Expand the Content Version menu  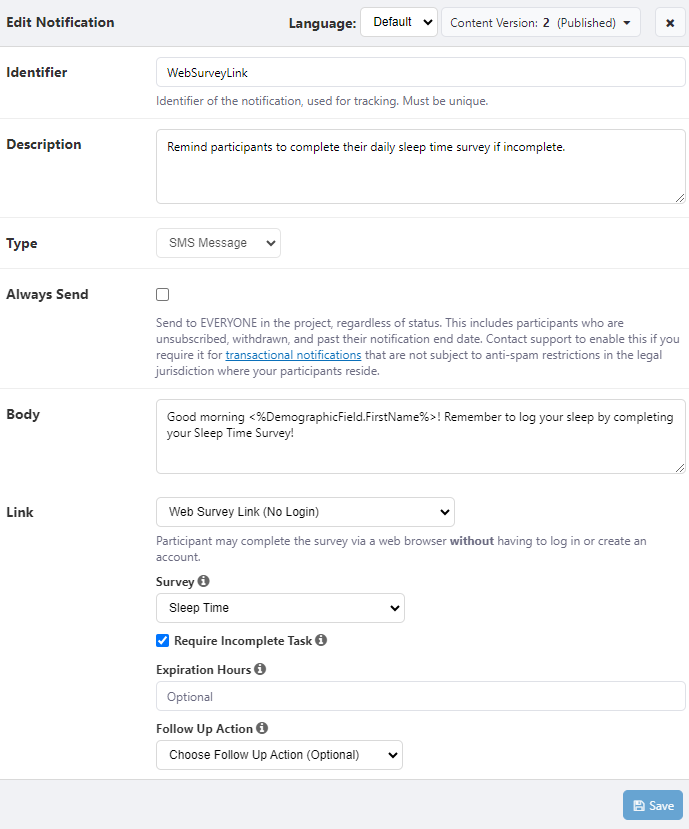click(540, 22)
